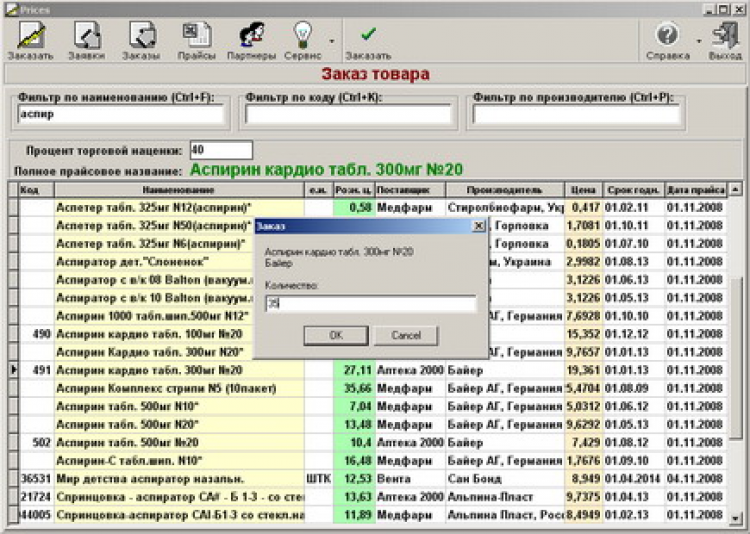
Task: Open Справка help icon
Action: pyautogui.click(x=667, y=36)
